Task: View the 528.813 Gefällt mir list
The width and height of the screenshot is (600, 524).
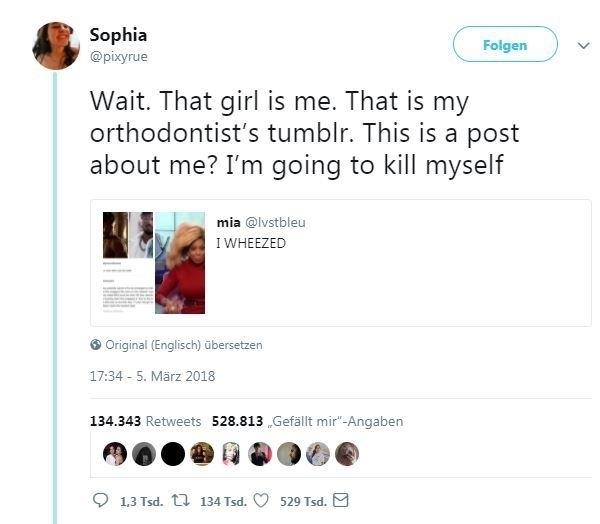Action: (308, 421)
